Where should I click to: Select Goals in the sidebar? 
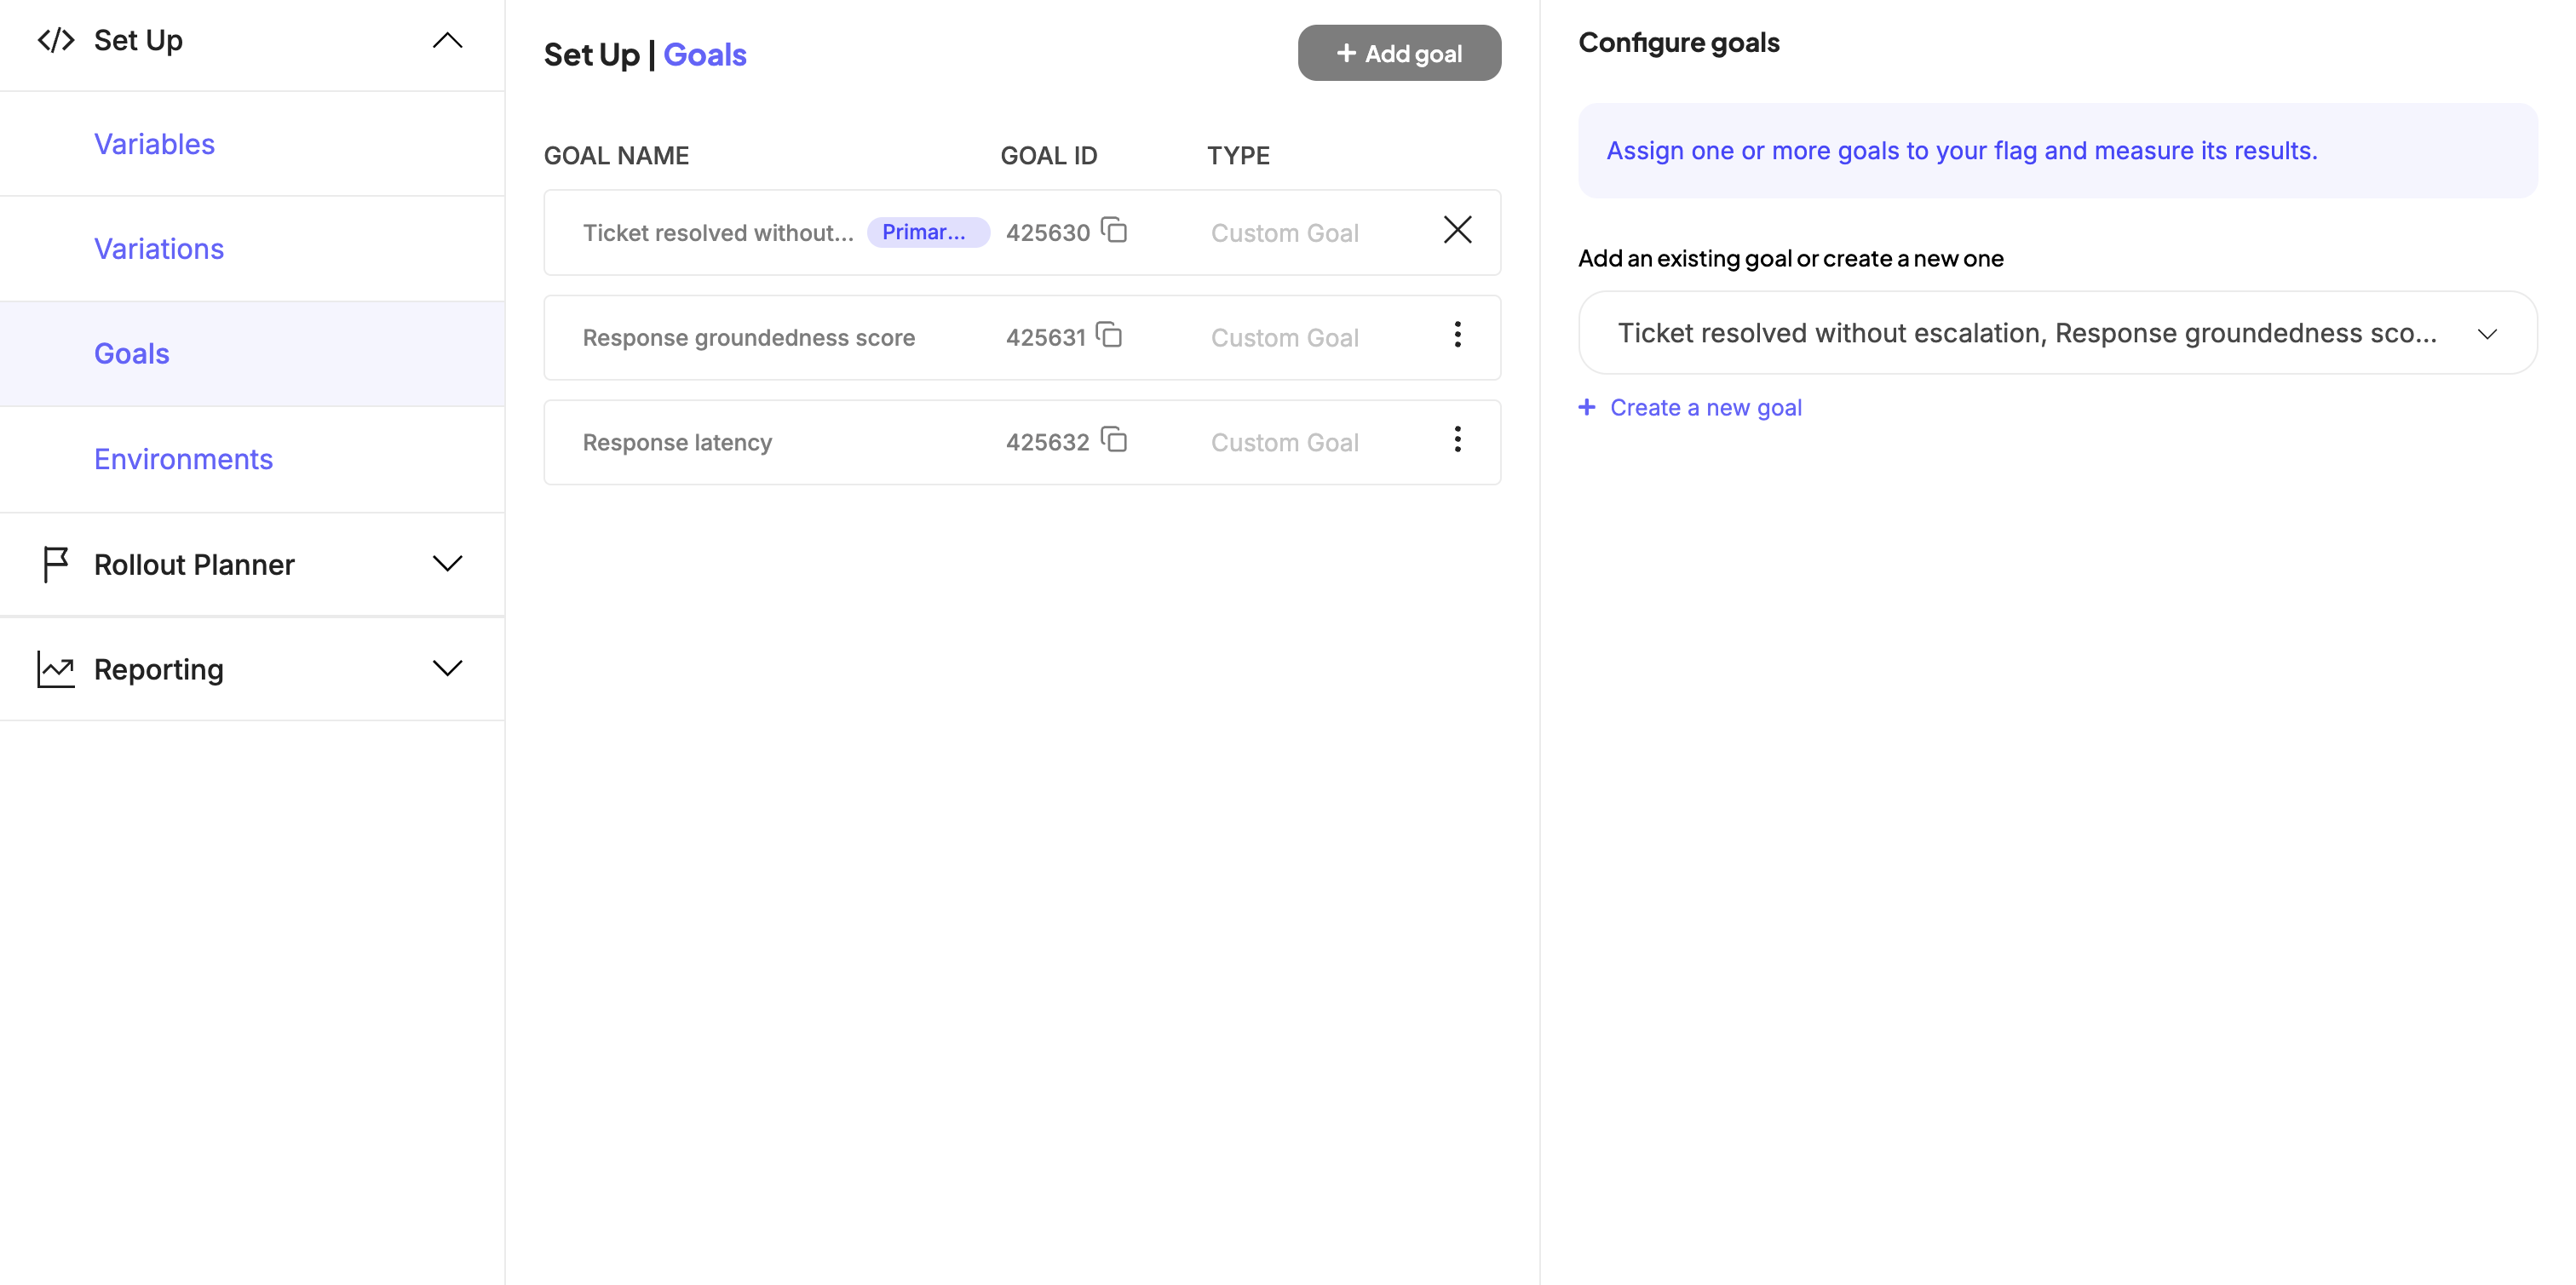(132, 354)
